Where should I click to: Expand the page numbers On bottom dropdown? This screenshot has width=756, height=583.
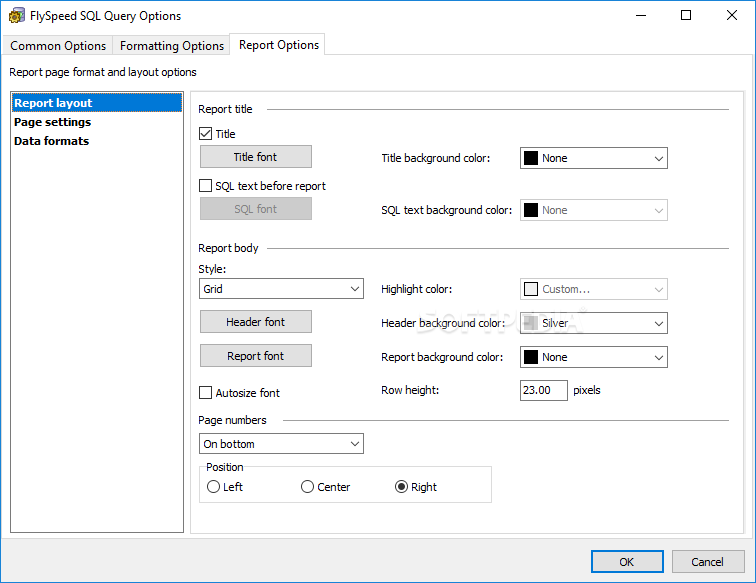(x=281, y=443)
